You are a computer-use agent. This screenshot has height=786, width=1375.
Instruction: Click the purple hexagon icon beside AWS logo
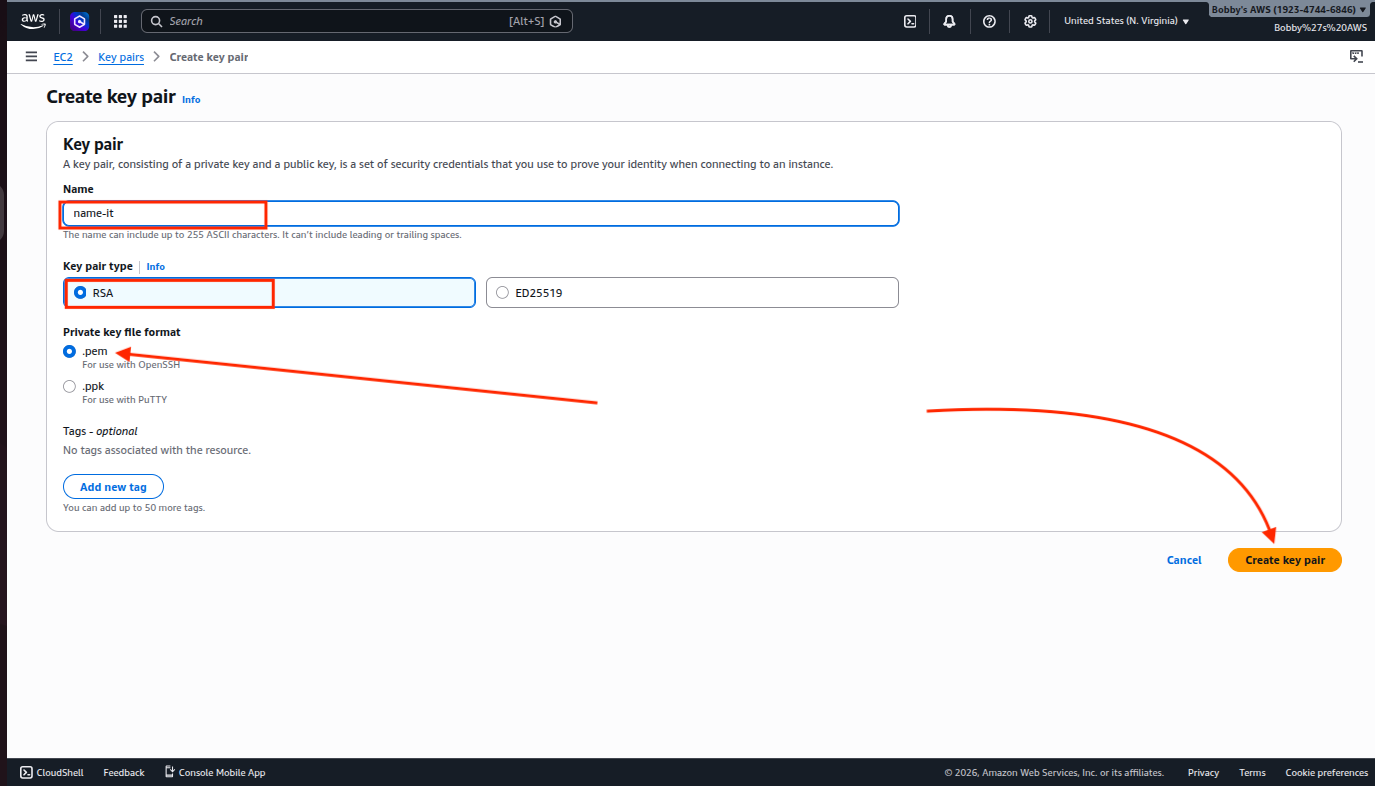point(80,21)
